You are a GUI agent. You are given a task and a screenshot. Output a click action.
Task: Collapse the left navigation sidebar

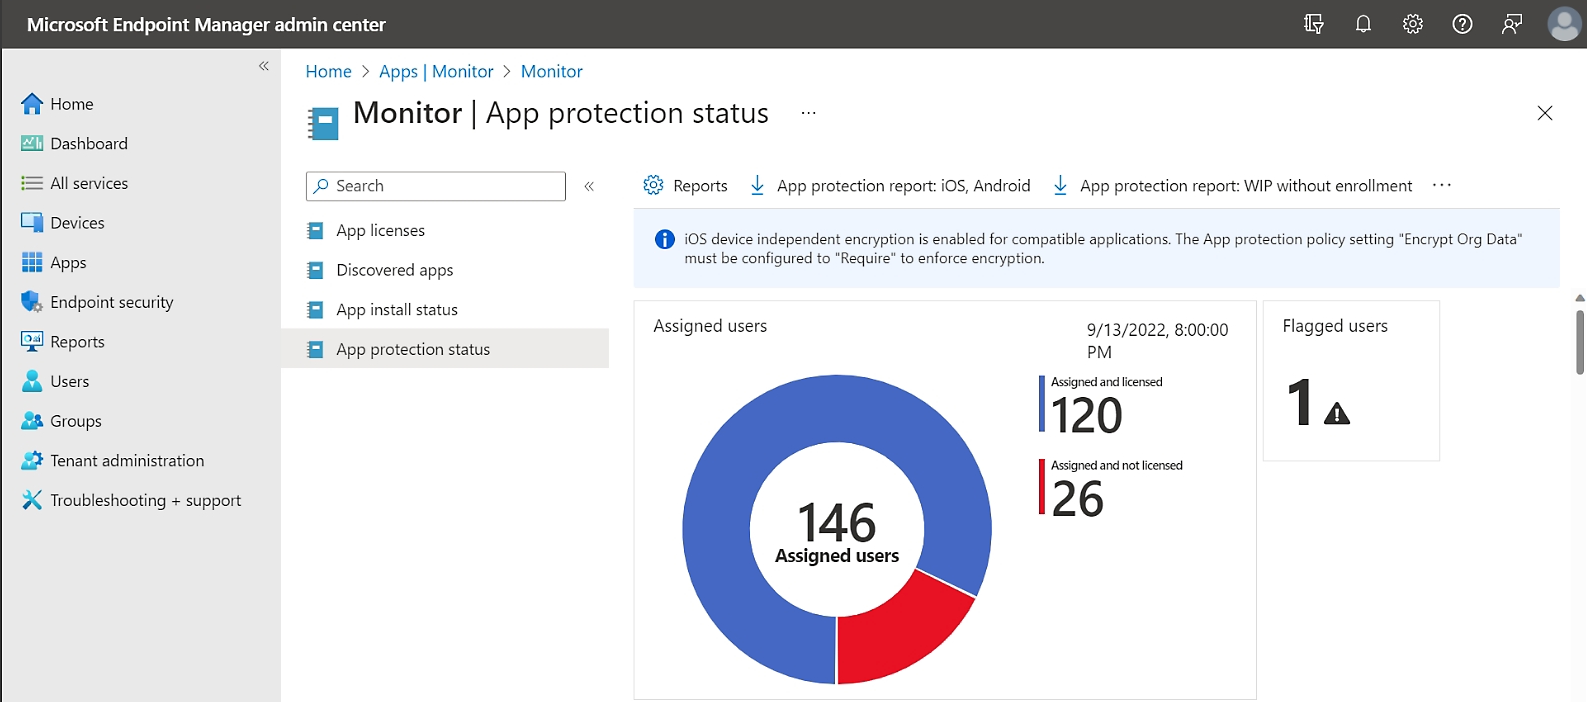(264, 66)
